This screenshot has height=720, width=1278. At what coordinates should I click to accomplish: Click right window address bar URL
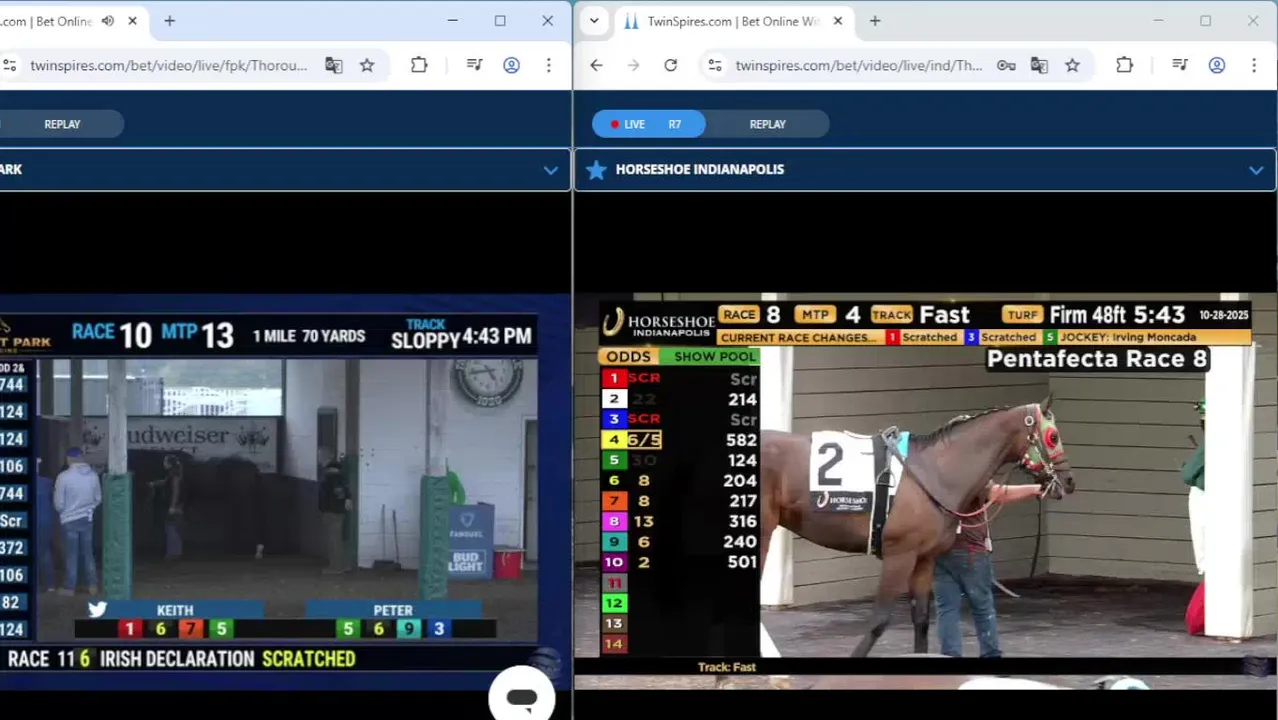pyautogui.click(x=858, y=65)
